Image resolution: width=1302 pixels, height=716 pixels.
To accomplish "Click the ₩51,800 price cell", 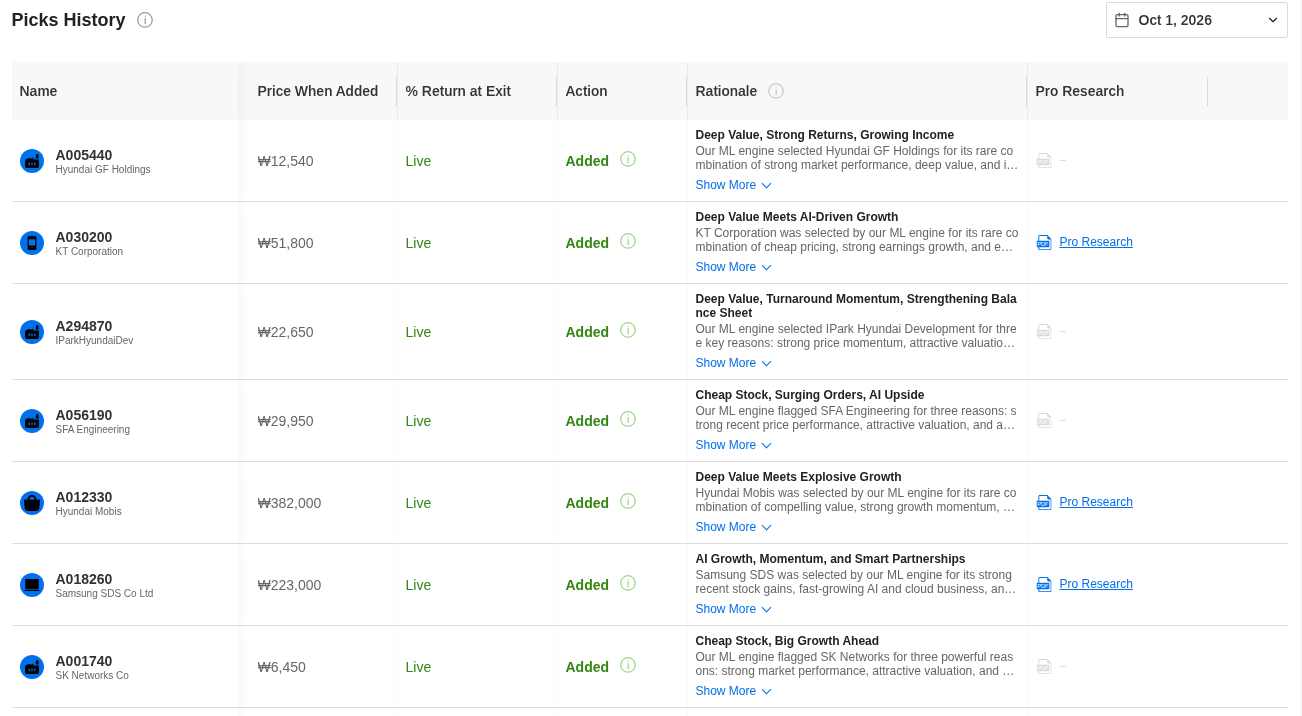I will (285, 243).
